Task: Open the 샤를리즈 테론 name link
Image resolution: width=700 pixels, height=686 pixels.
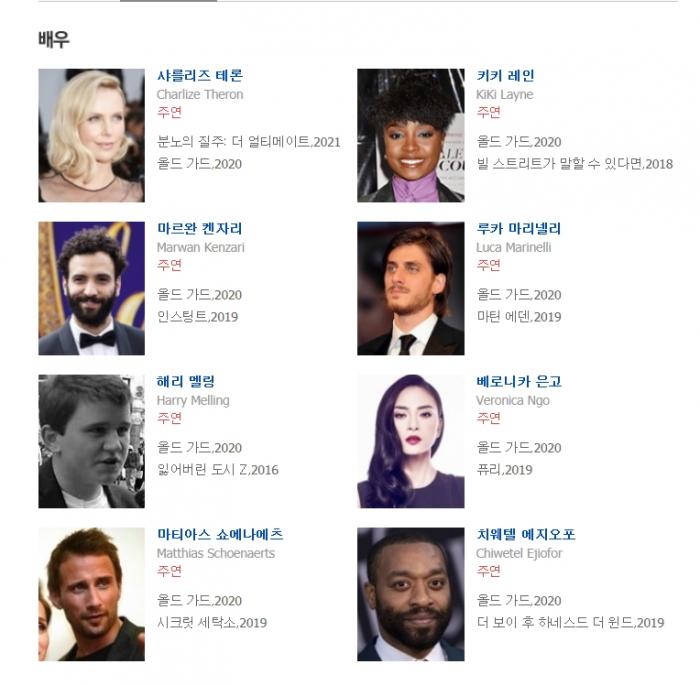Action: [x=200, y=75]
